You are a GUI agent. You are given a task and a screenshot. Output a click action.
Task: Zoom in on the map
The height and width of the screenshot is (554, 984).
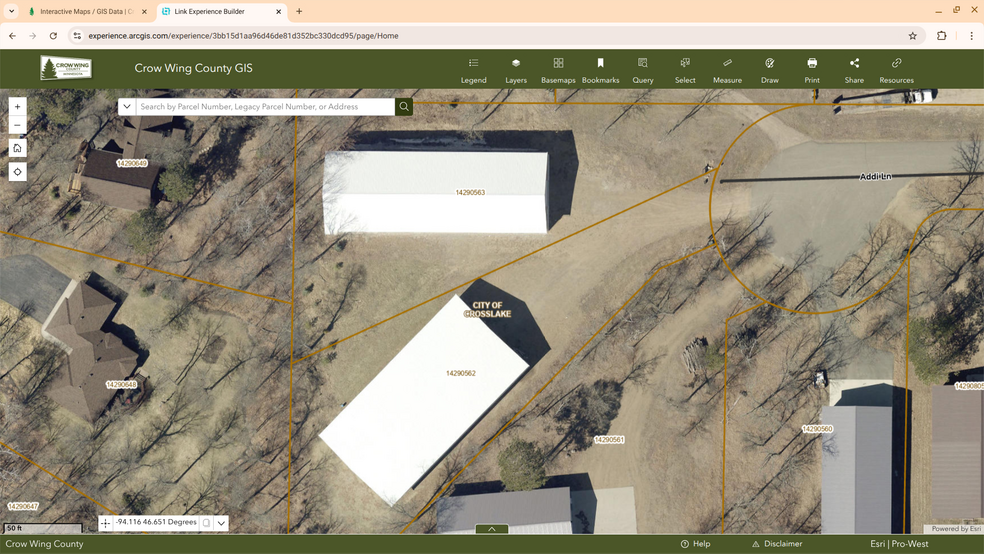[17, 107]
